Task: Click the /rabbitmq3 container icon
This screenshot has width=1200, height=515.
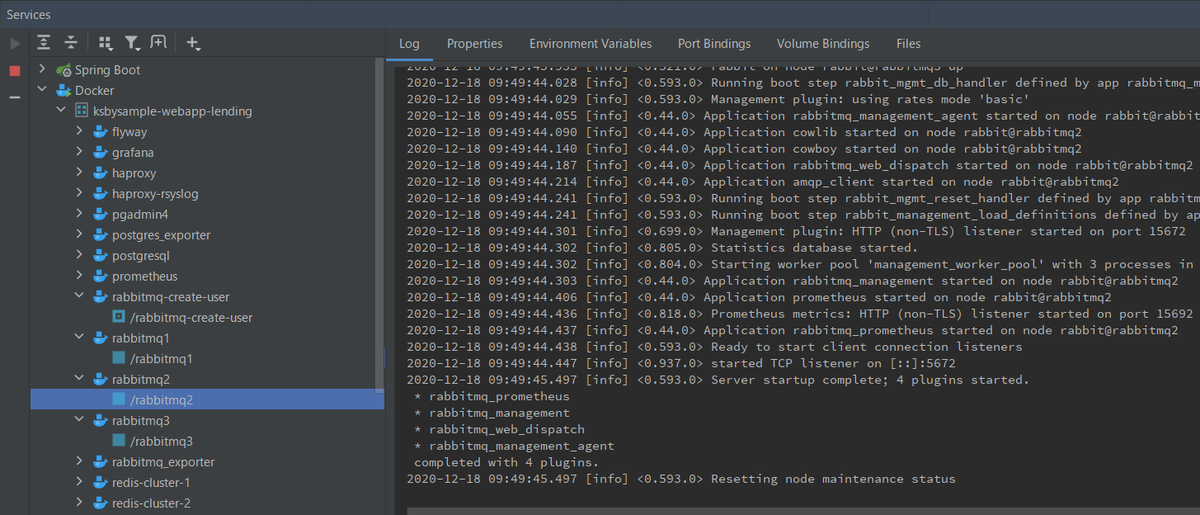Action: pyautogui.click(x=119, y=441)
